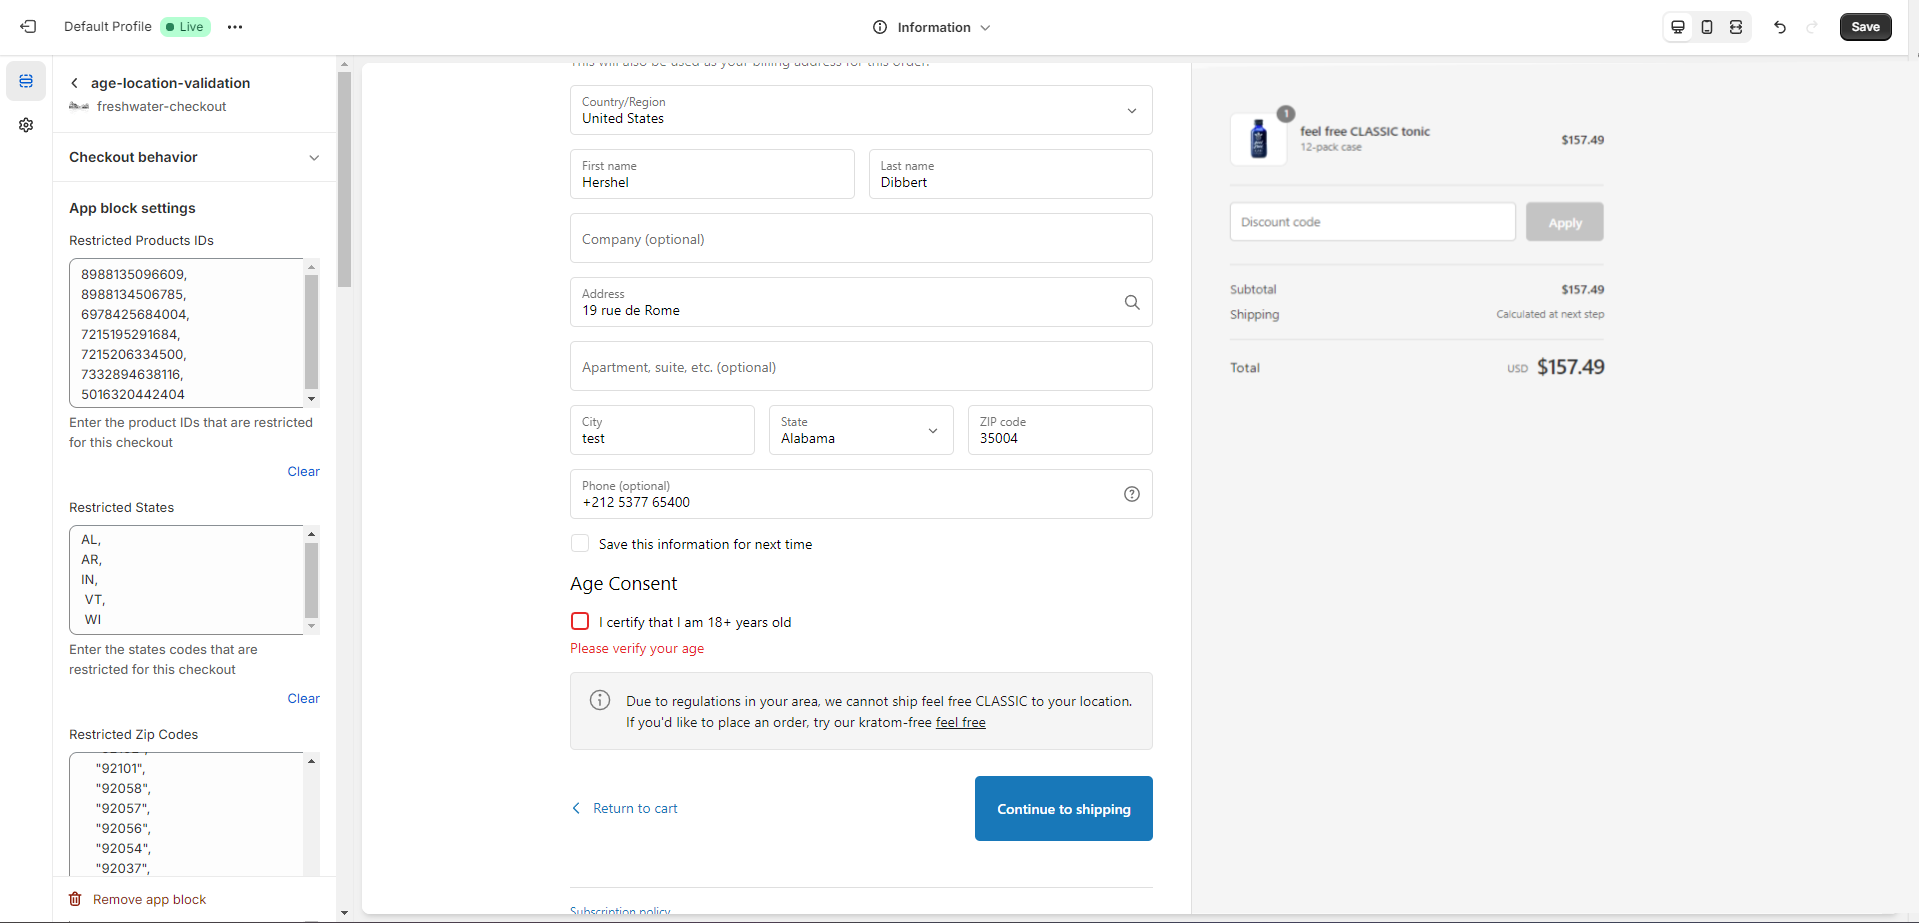The height and width of the screenshot is (923, 1919).
Task: Select the mobile preview icon
Action: click(1707, 27)
